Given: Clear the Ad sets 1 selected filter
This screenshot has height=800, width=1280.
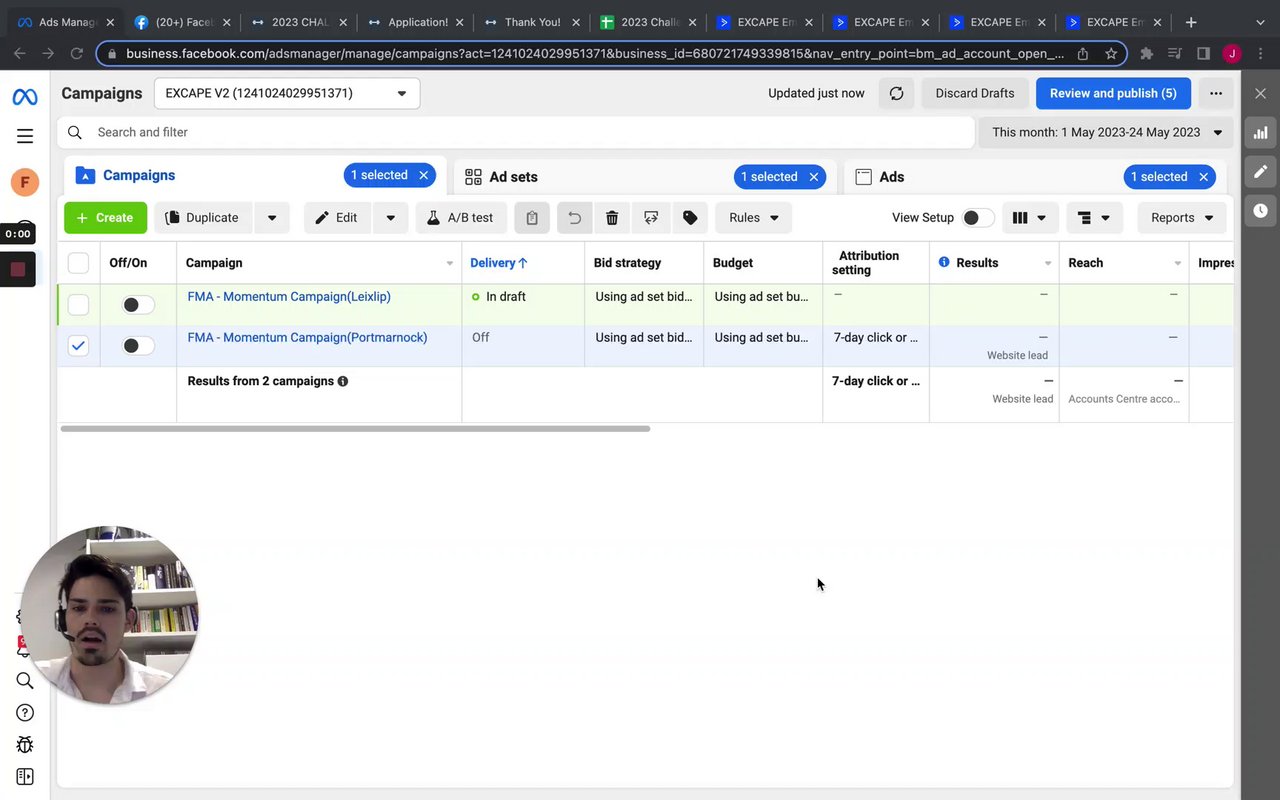Looking at the screenshot, I should (814, 177).
